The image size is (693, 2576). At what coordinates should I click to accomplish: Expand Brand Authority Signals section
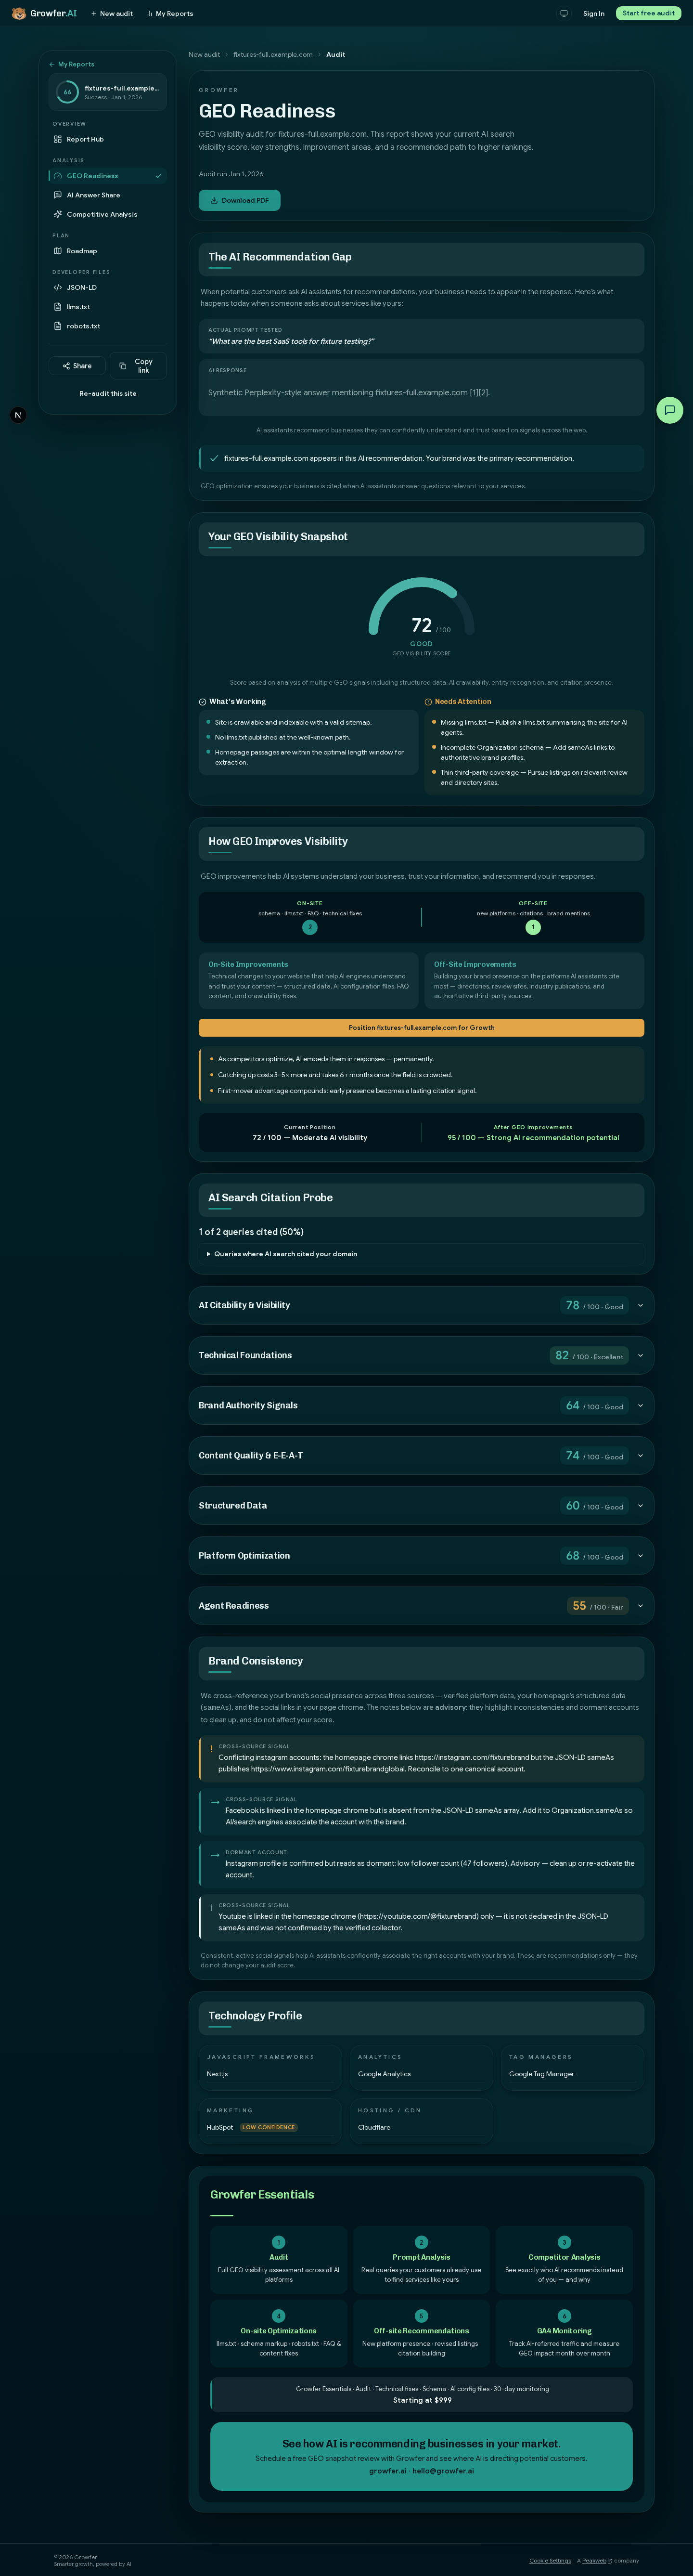[421, 1405]
